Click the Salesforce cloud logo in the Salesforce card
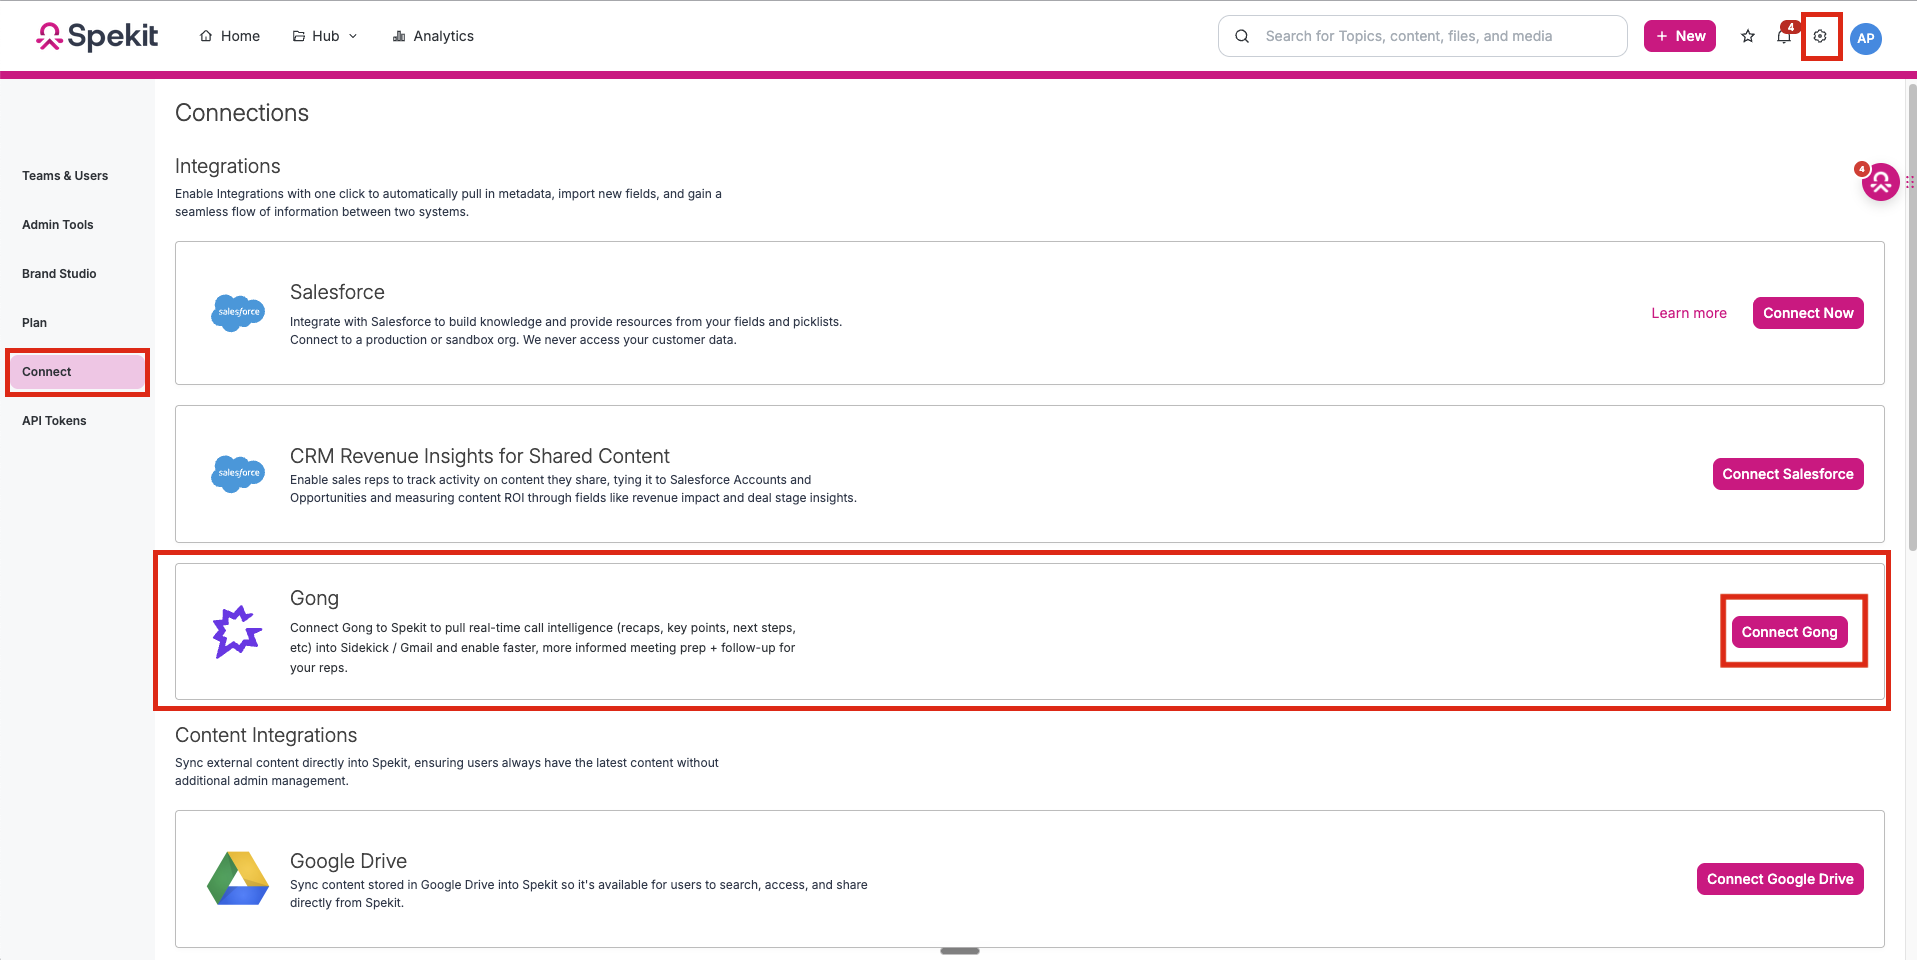Image resolution: width=1917 pixels, height=960 pixels. click(238, 313)
